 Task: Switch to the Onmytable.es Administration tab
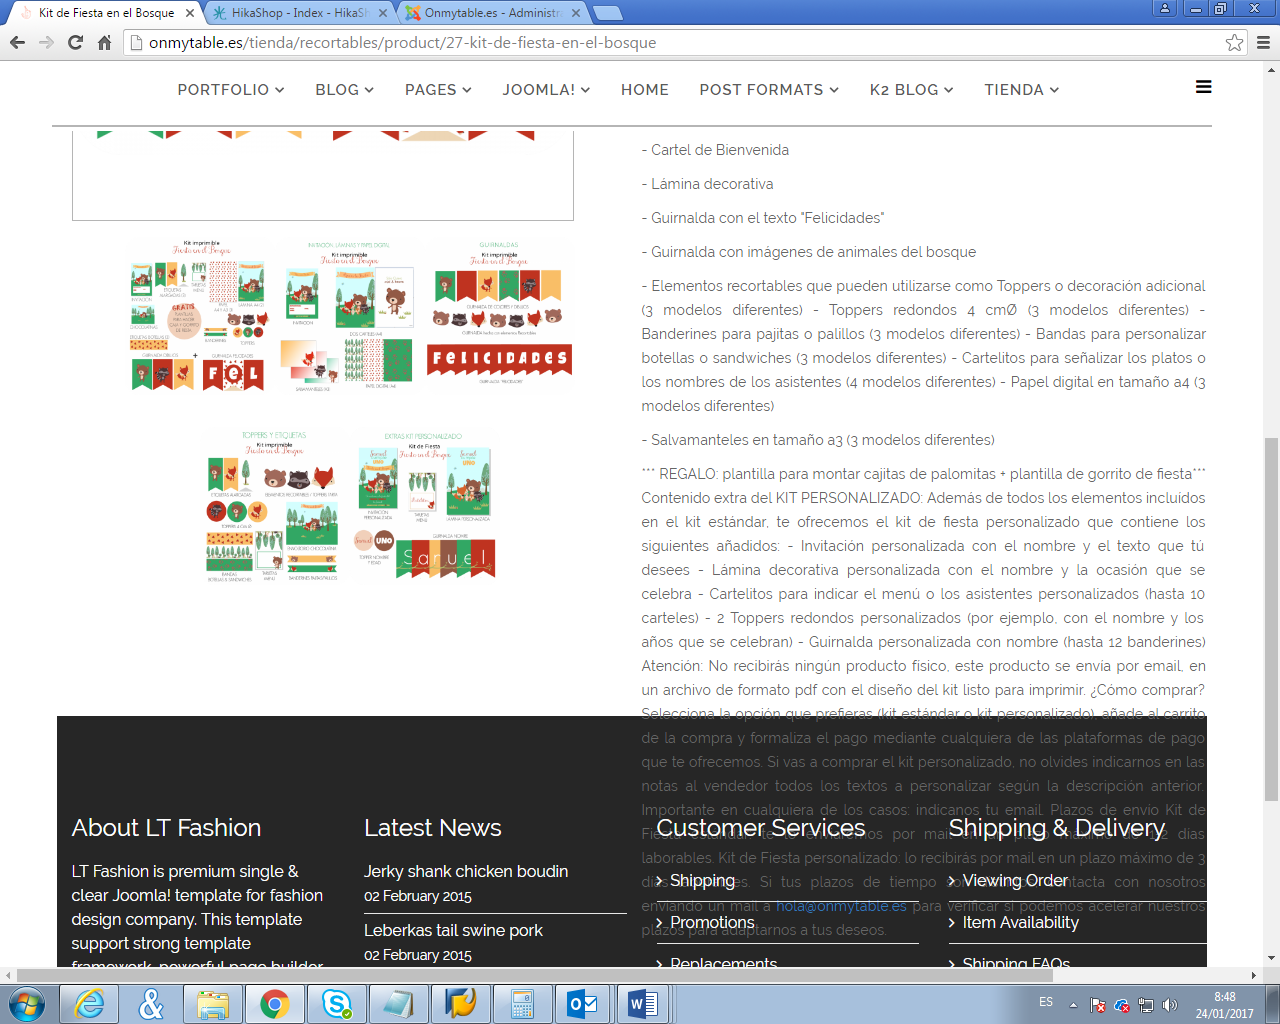pyautogui.click(x=491, y=13)
